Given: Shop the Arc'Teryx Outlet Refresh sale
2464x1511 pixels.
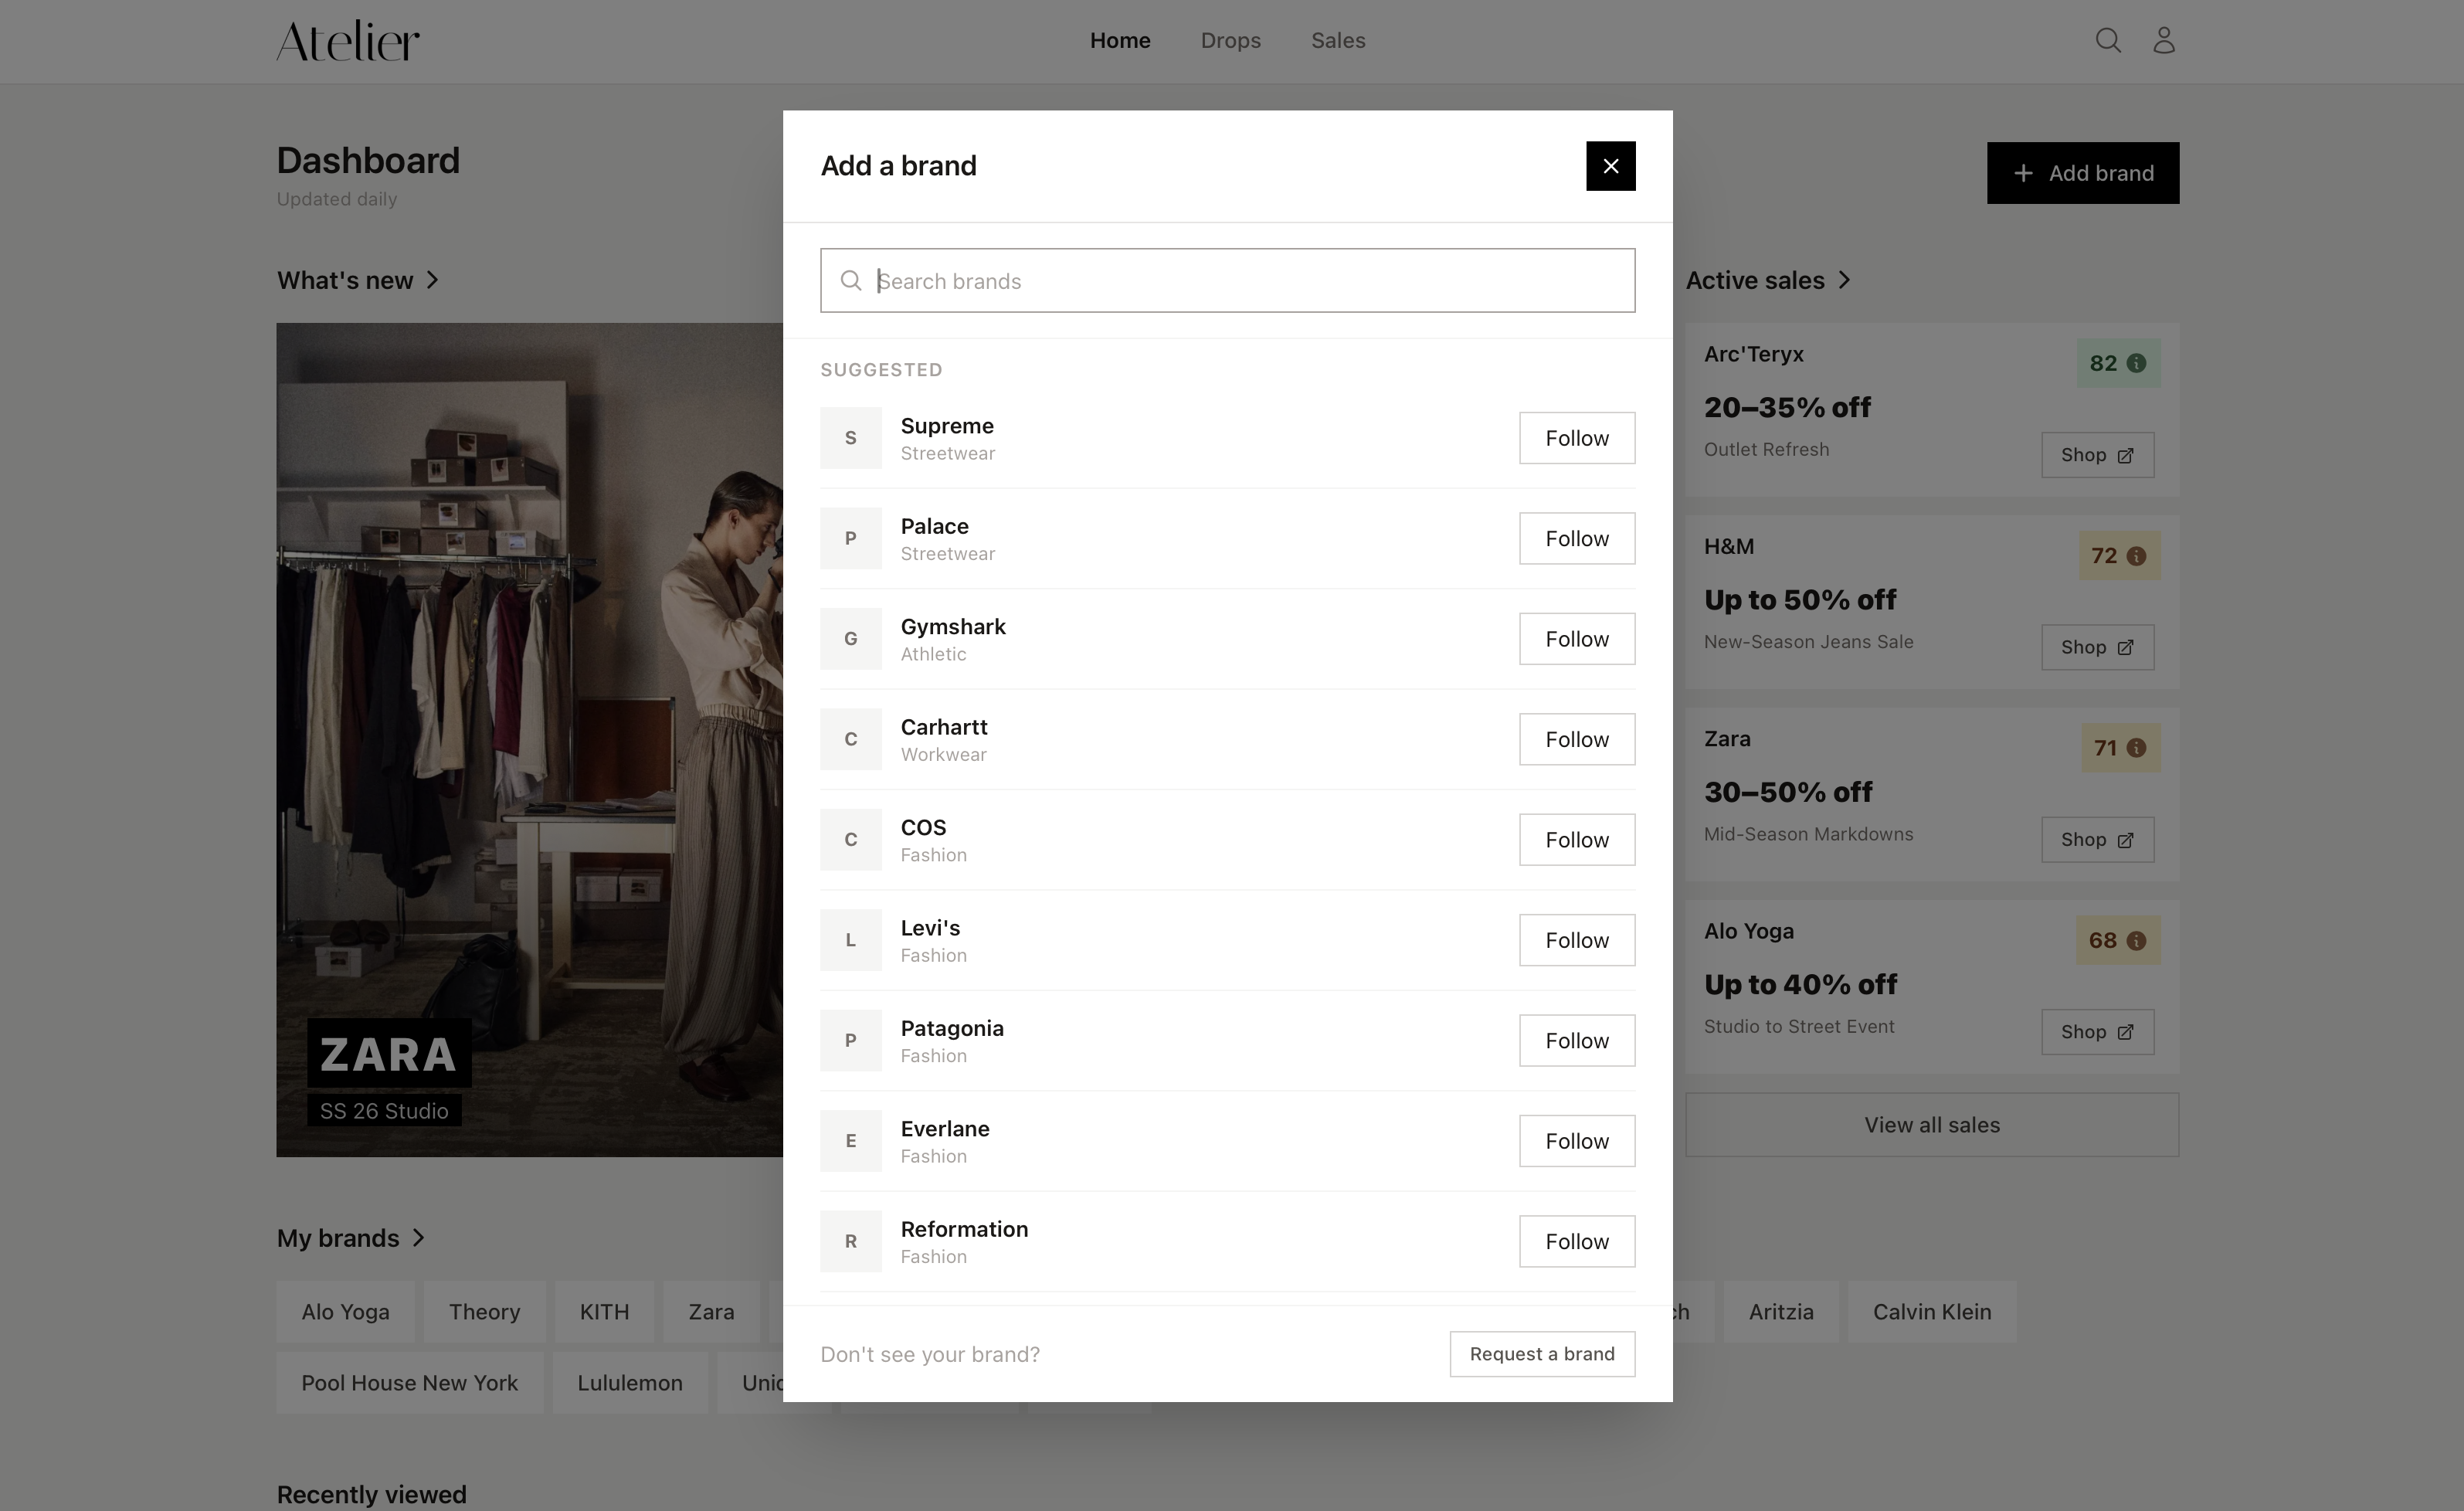Looking at the screenshot, I should [x=2097, y=455].
